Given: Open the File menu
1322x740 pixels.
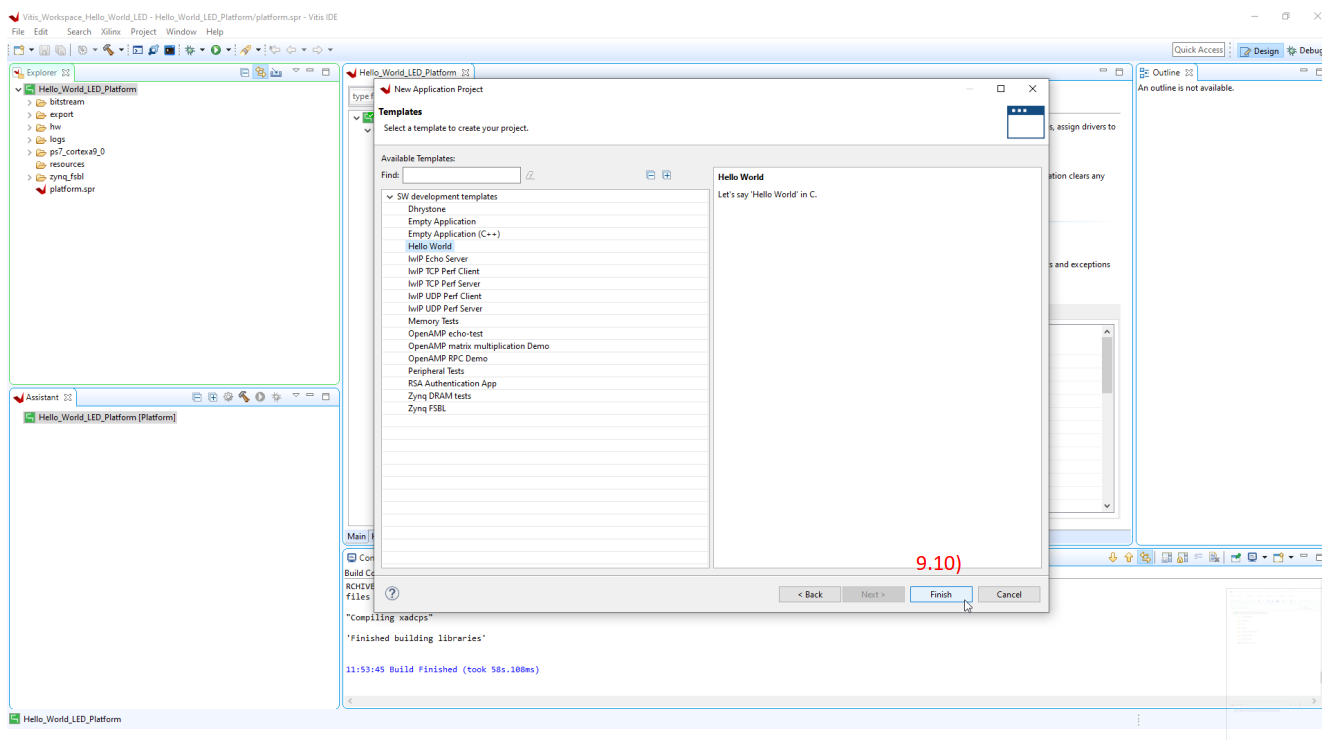Looking at the screenshot, I should 18,32.
